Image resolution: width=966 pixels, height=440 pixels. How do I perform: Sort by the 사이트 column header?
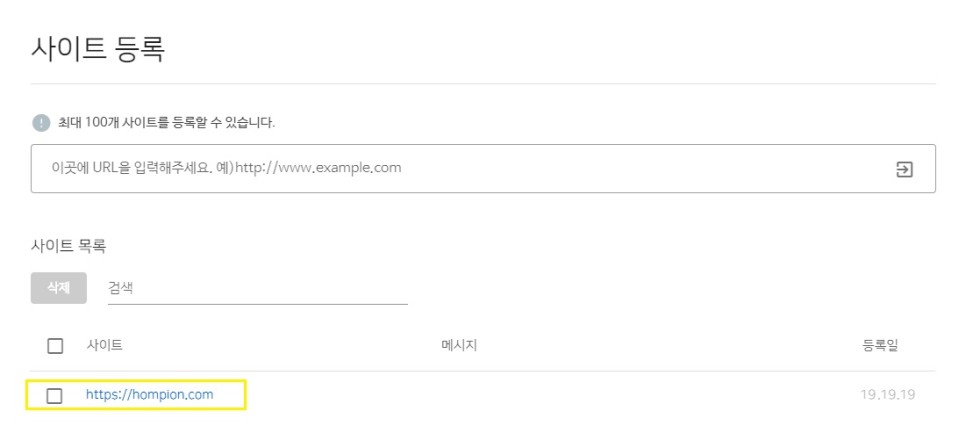[104, 346]
